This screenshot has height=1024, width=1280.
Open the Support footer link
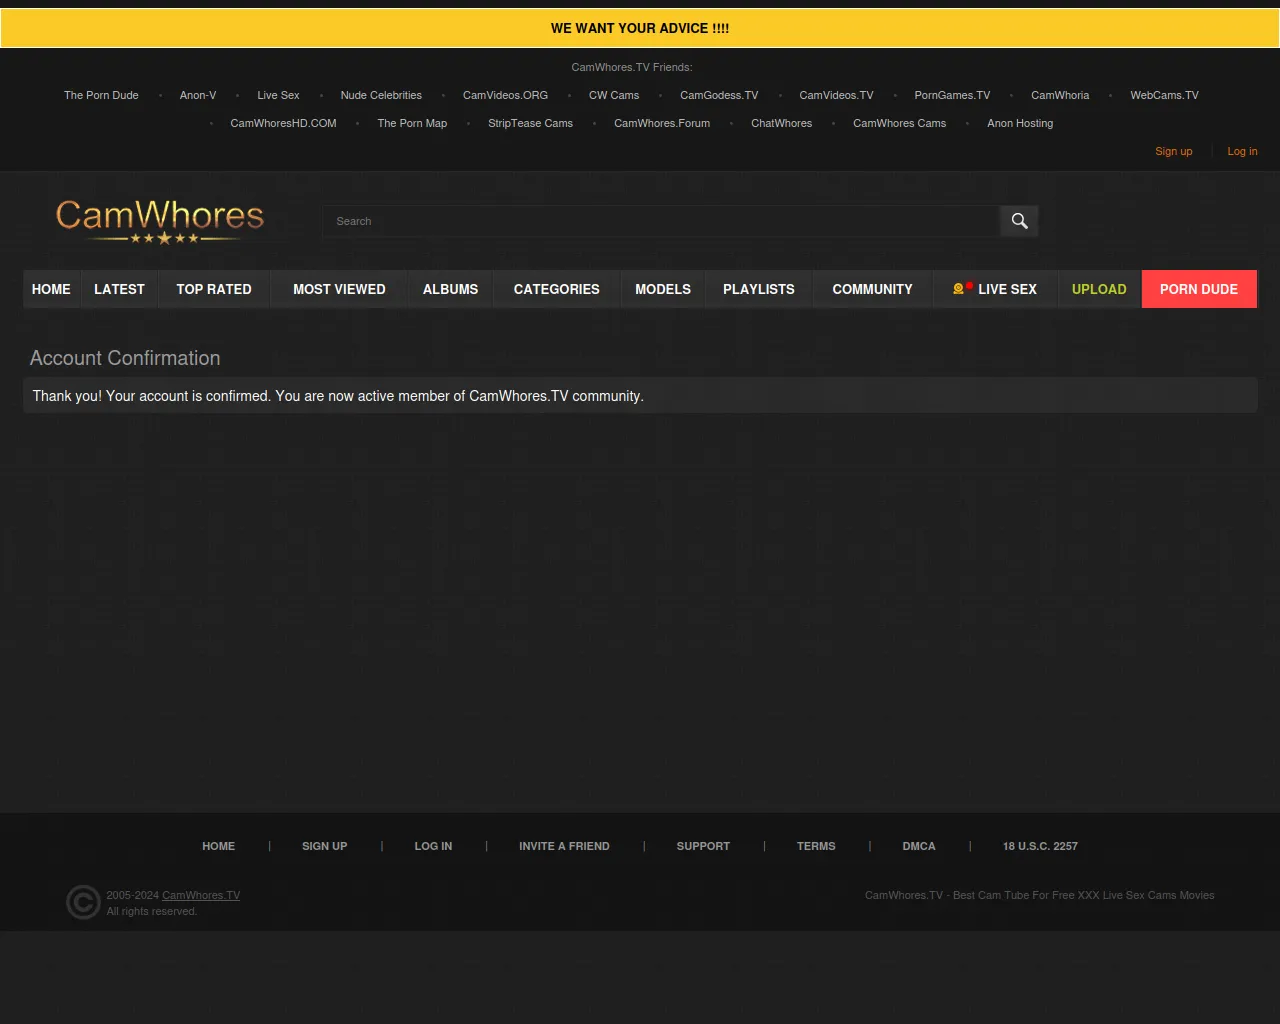click(x=703, y=846)
